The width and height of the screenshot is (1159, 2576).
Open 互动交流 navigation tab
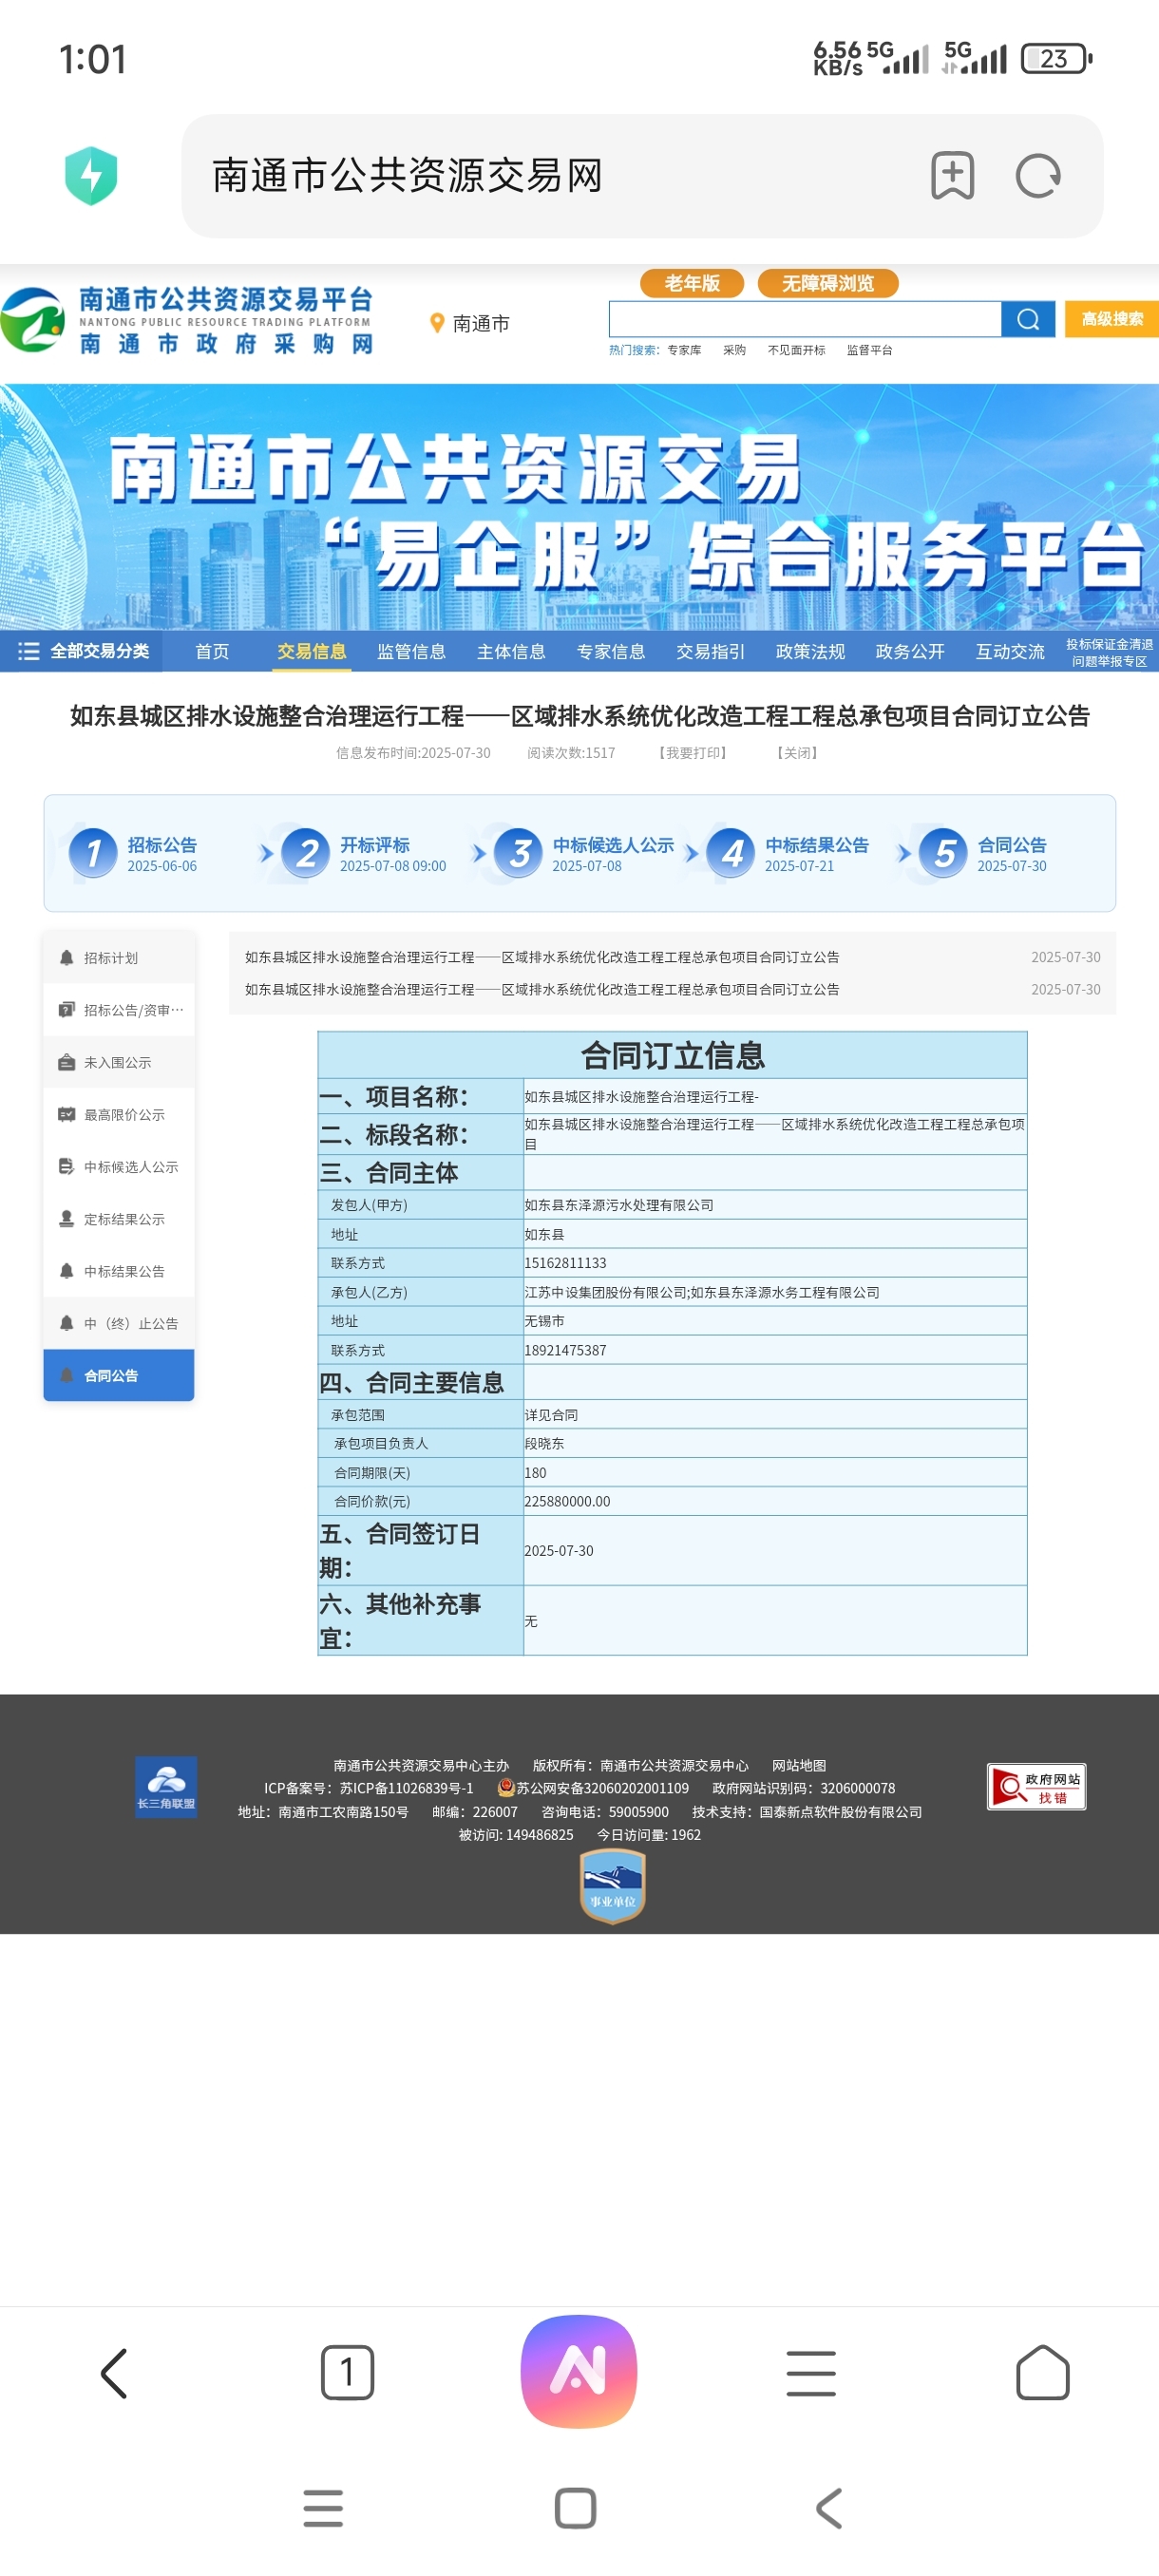(x=1010, y=651)
